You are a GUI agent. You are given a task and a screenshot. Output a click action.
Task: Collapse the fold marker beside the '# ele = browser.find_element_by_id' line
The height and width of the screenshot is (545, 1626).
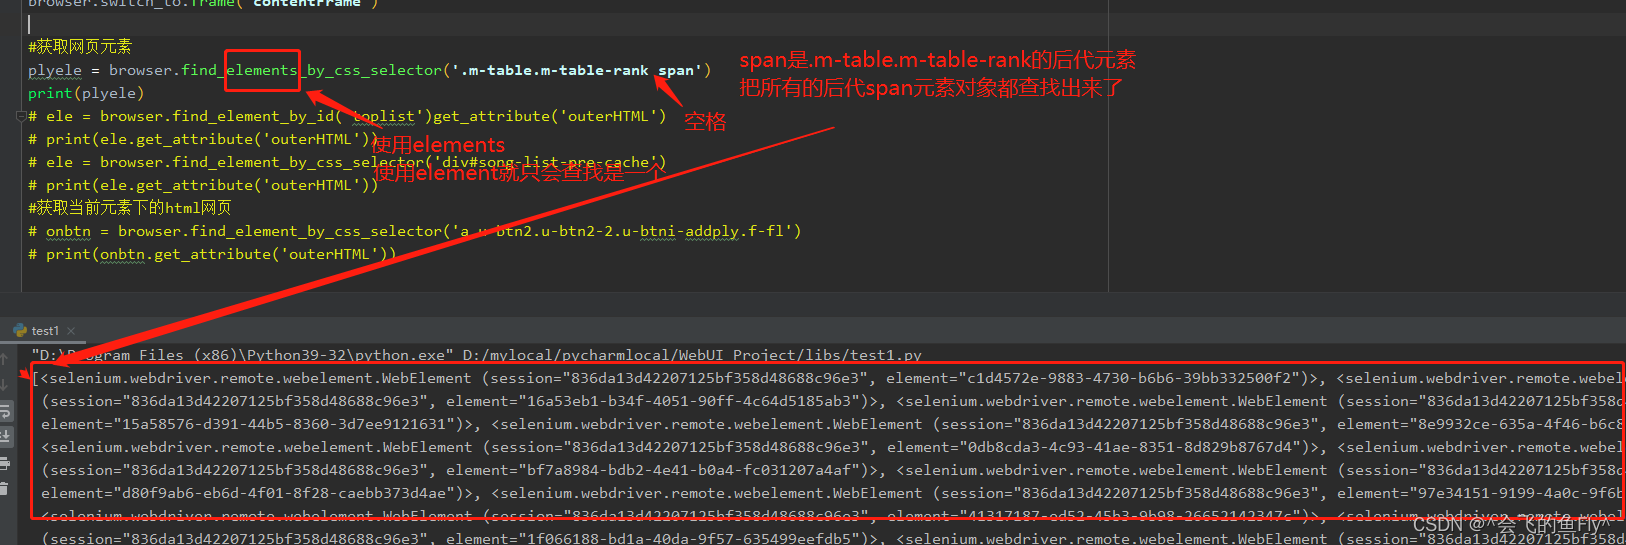click(21, 116)
